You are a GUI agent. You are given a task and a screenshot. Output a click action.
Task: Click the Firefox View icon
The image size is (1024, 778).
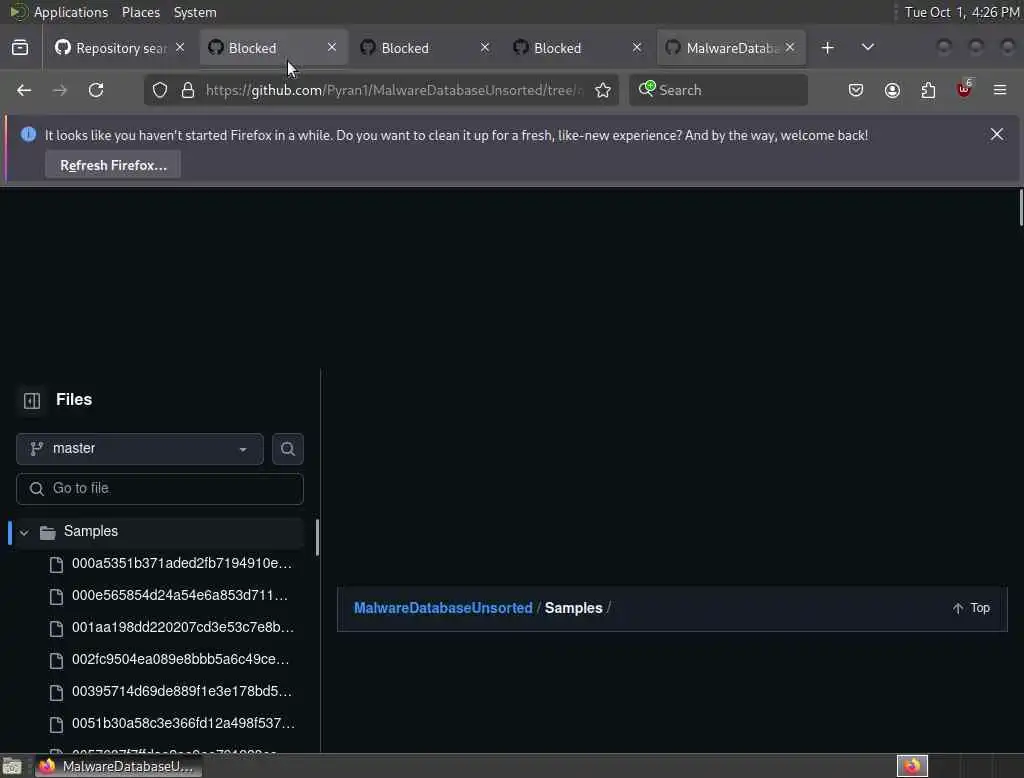20,48
